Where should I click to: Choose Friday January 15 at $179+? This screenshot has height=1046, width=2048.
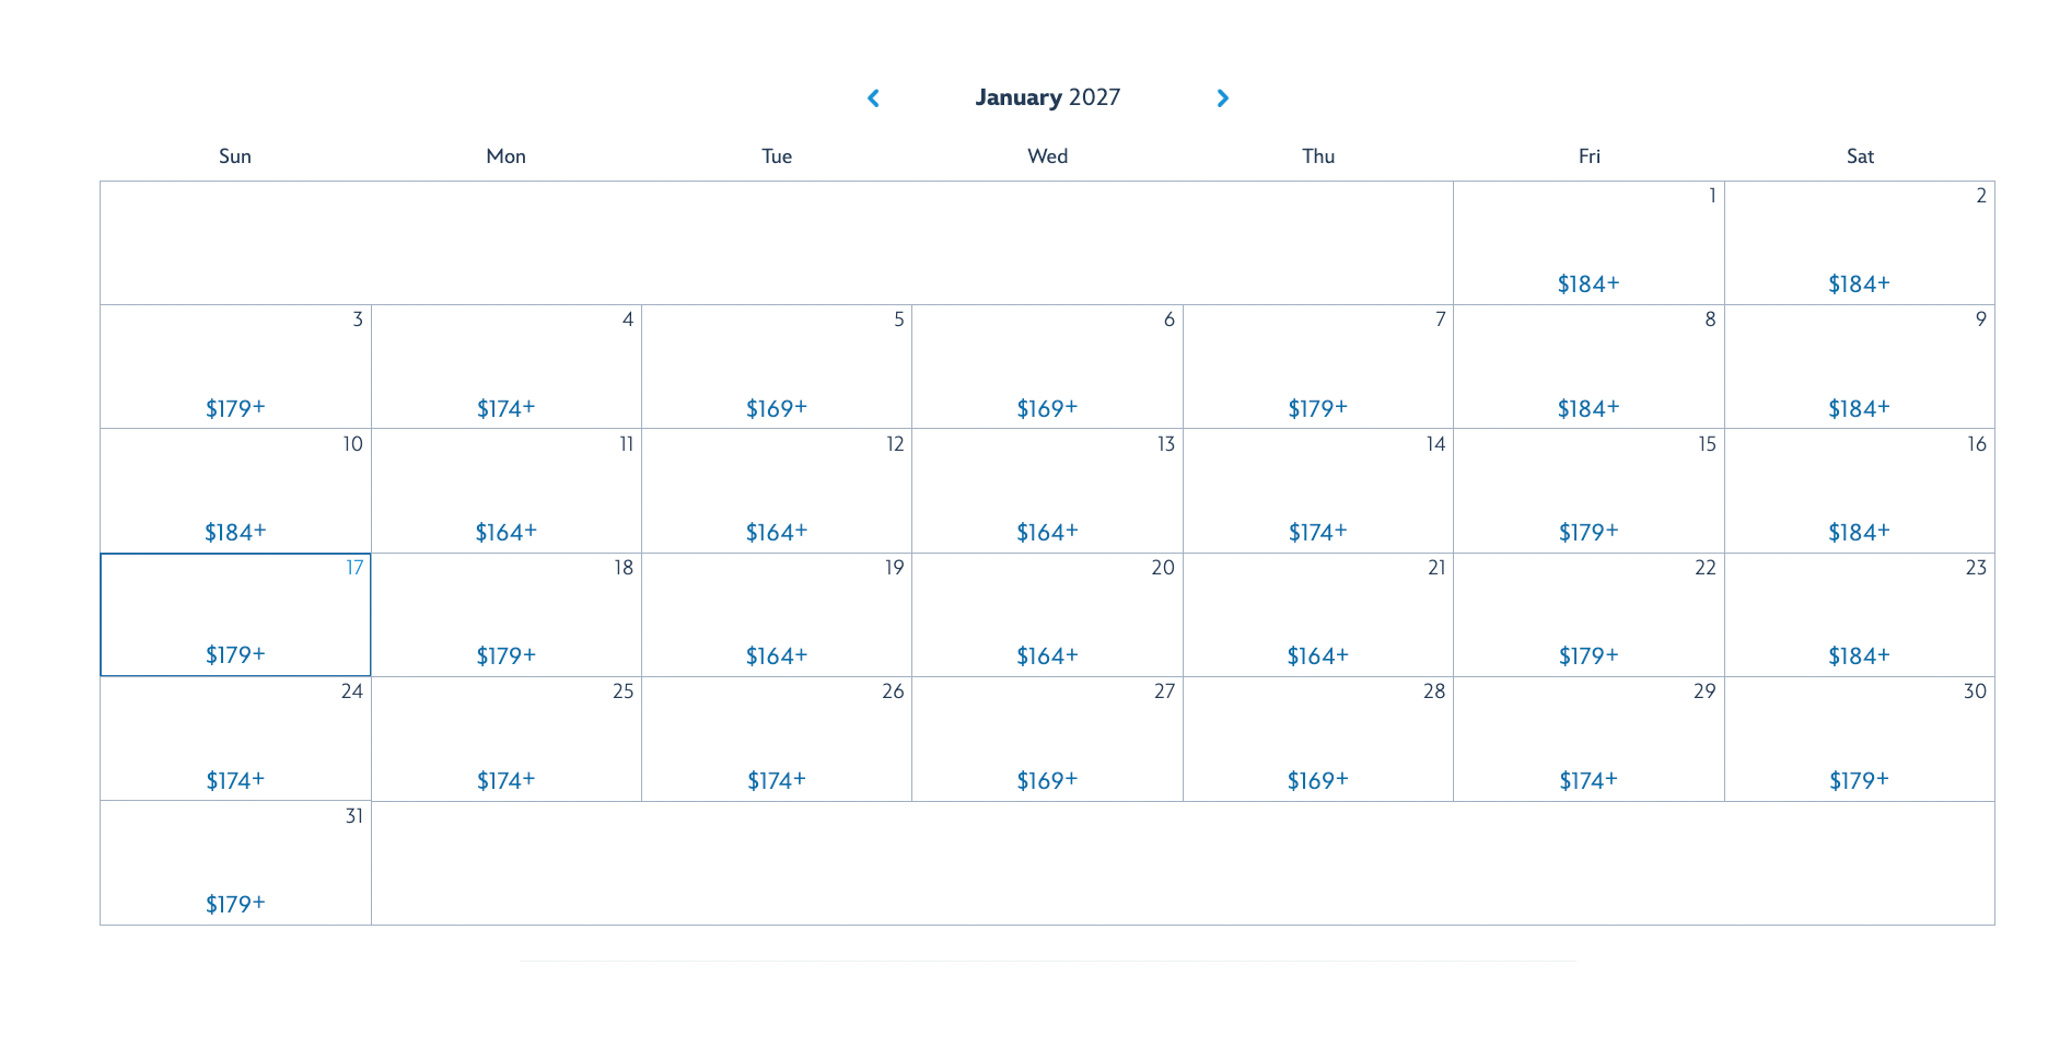(x=1588, y=491)
